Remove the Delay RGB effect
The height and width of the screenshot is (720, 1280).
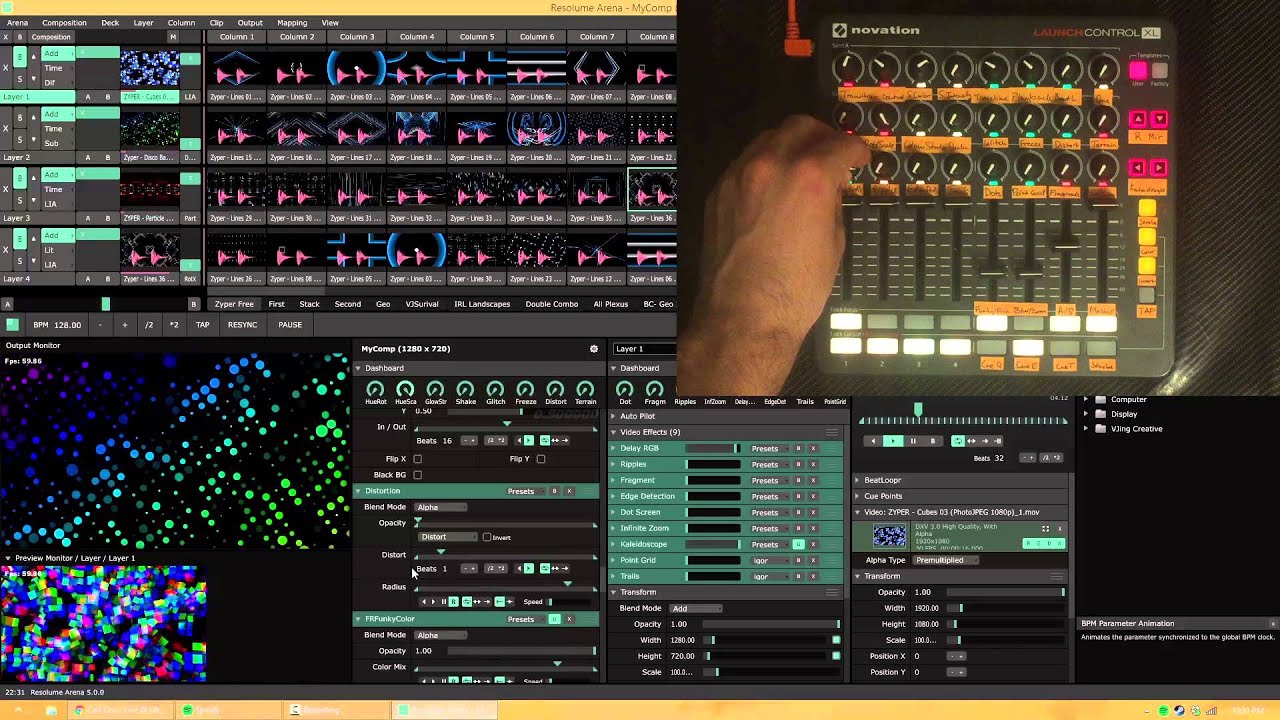(813, 448)
